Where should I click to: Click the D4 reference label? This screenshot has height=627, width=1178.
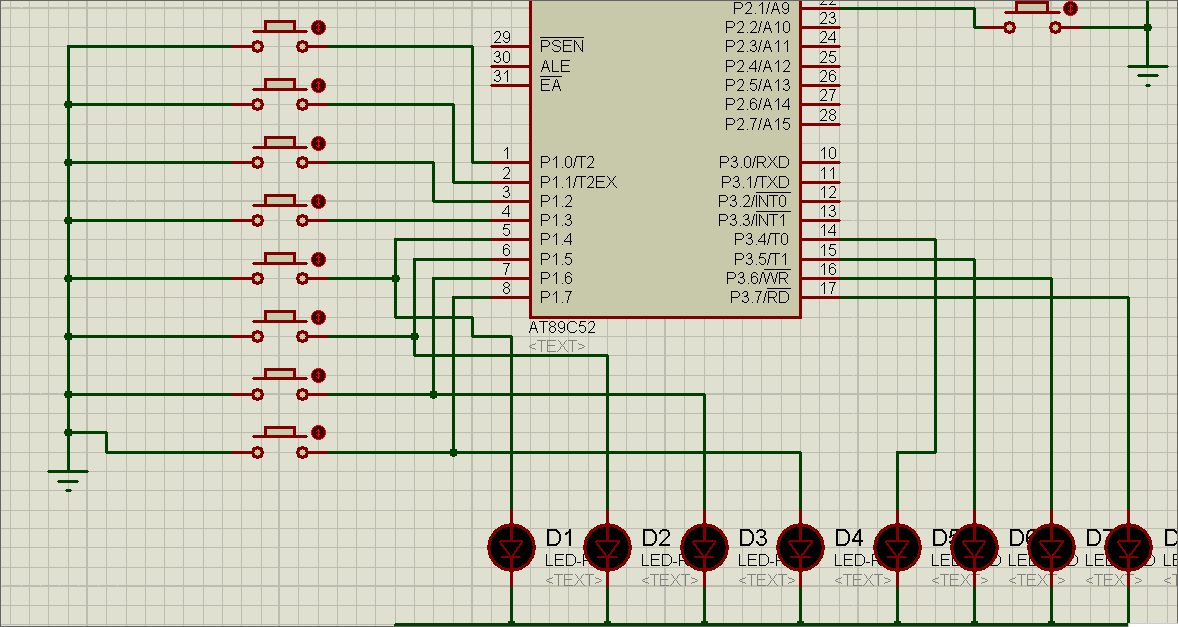[x=849, y=538]
